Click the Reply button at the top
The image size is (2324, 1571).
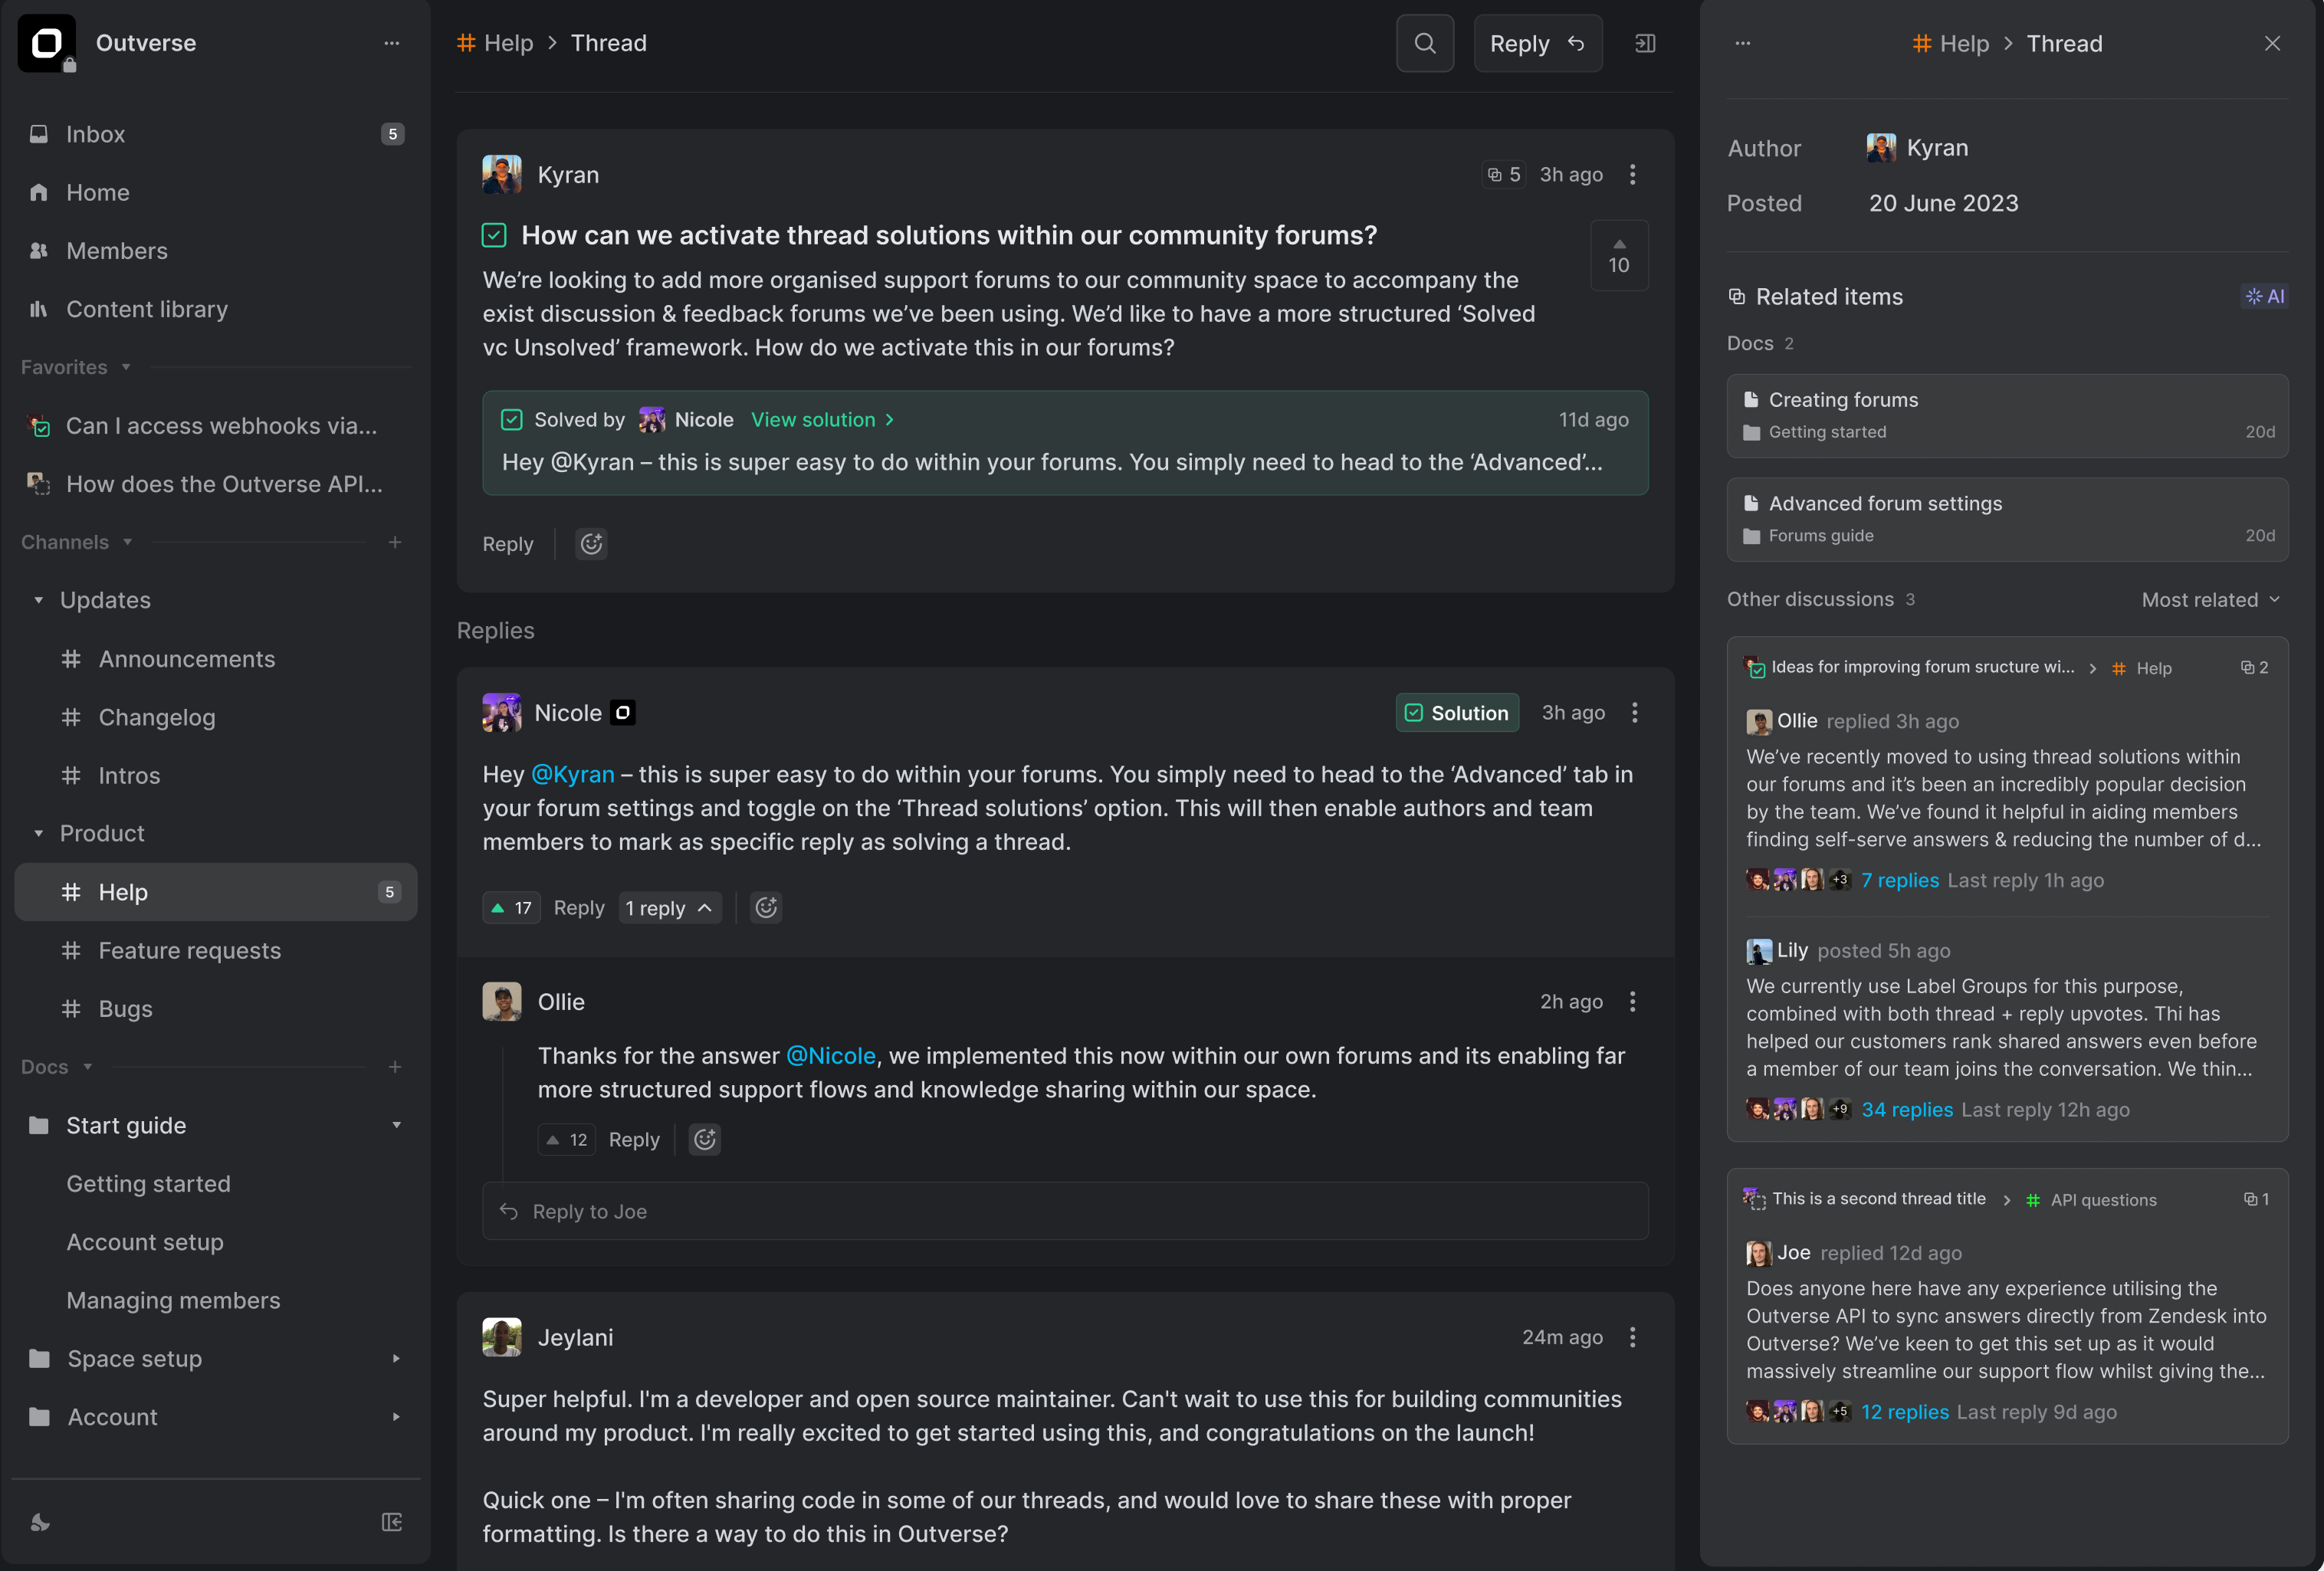1537,43
